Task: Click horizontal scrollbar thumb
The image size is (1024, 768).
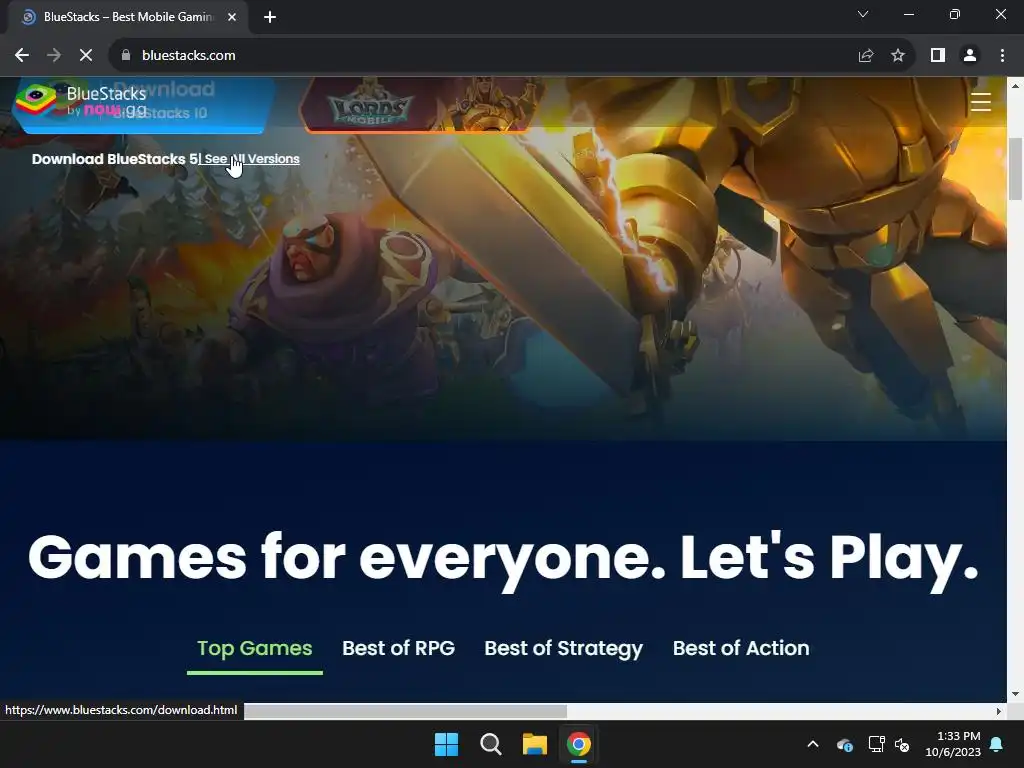Action: (x=405, y=711)
